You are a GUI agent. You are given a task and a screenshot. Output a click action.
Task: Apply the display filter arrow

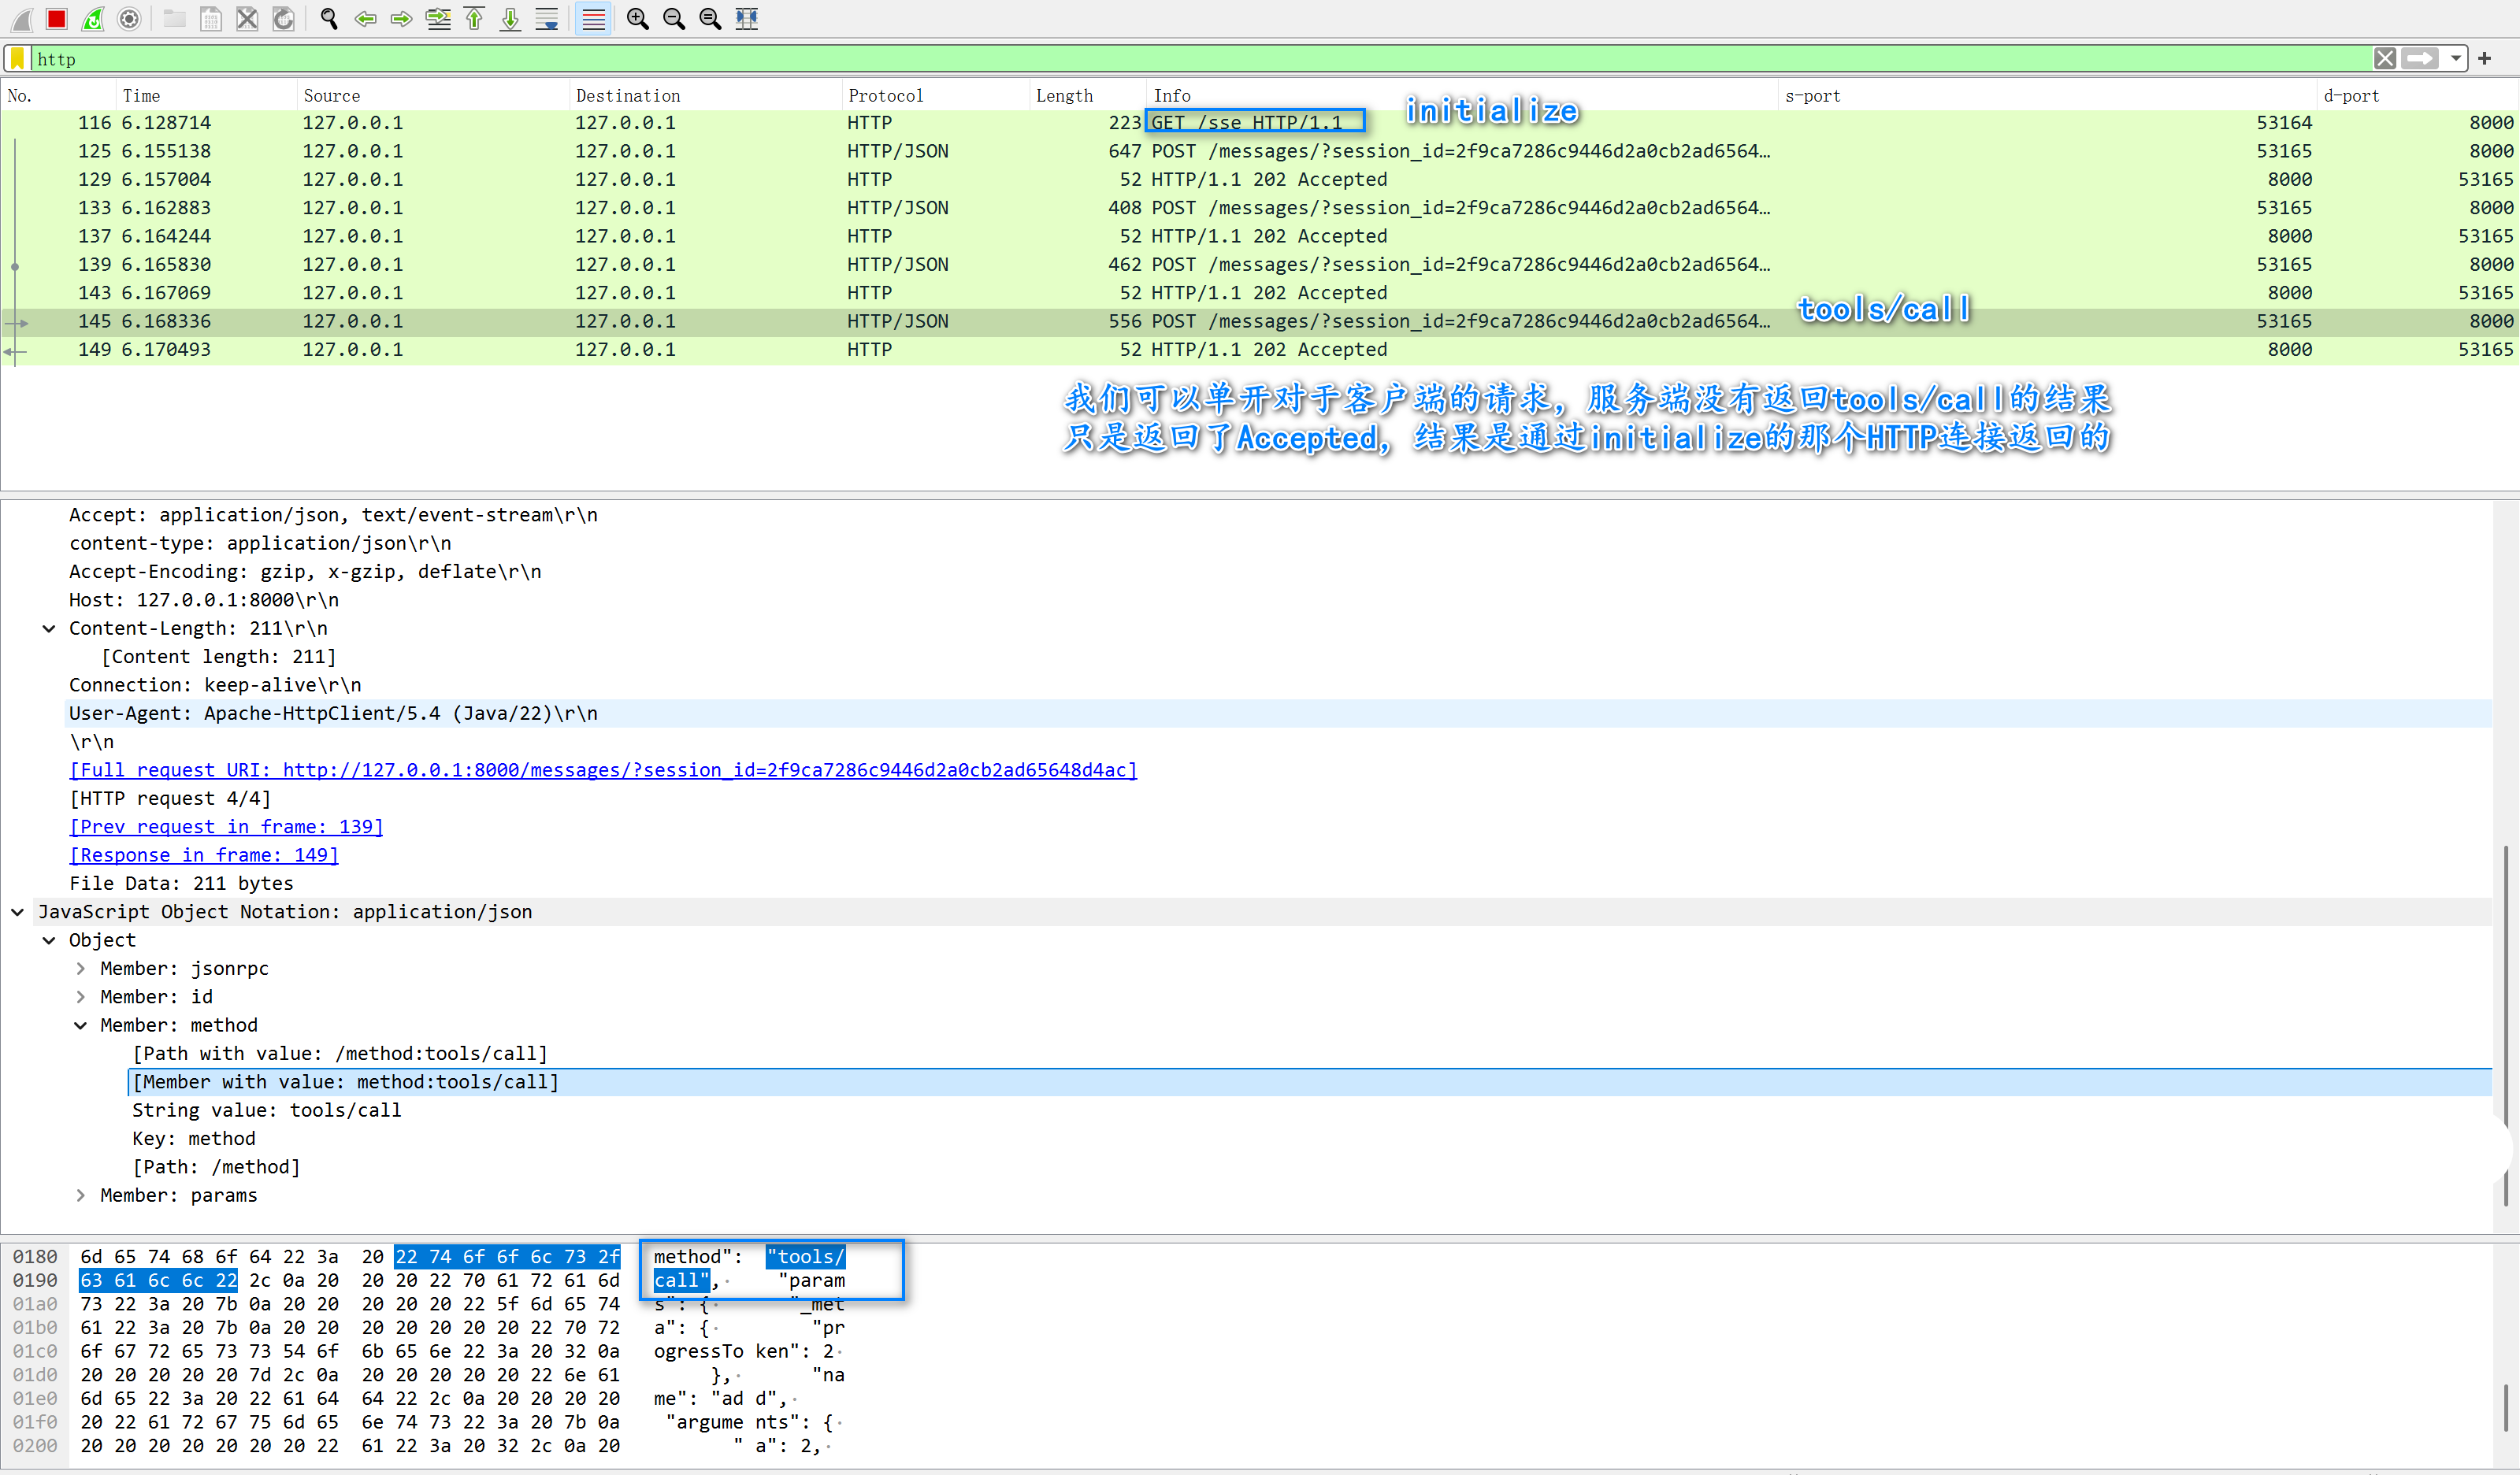coord(2420,59)
